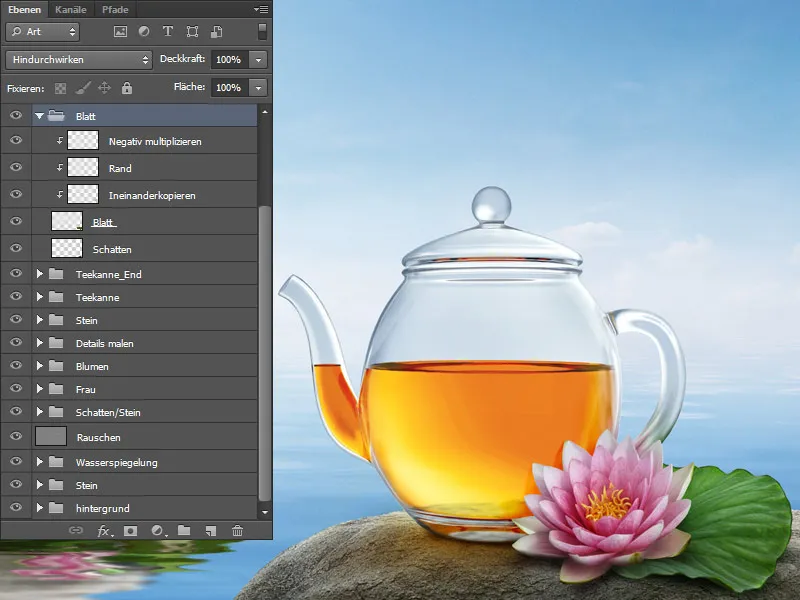Filter layers by smart object icon
This screenshot has width=800, height=600.
pyautogui.click(x=216, y=32)
